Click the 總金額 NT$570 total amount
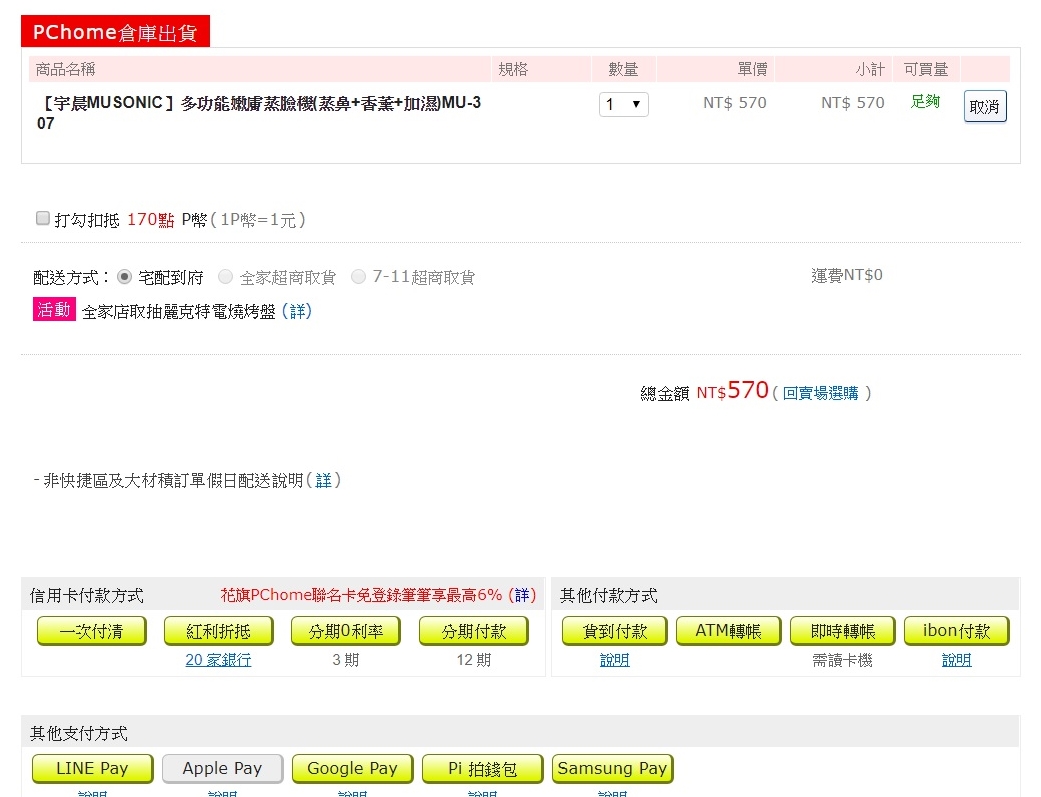The image size is (1041, 797). (704, 391)
